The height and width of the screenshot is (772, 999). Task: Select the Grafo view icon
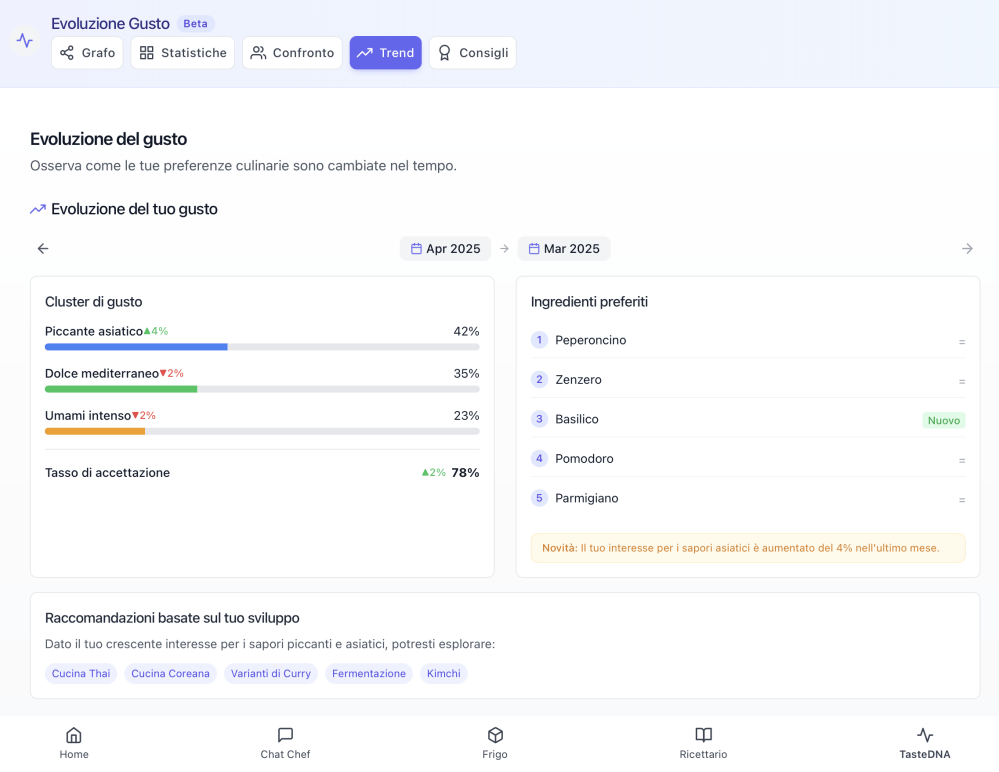[x=66, y=52]
